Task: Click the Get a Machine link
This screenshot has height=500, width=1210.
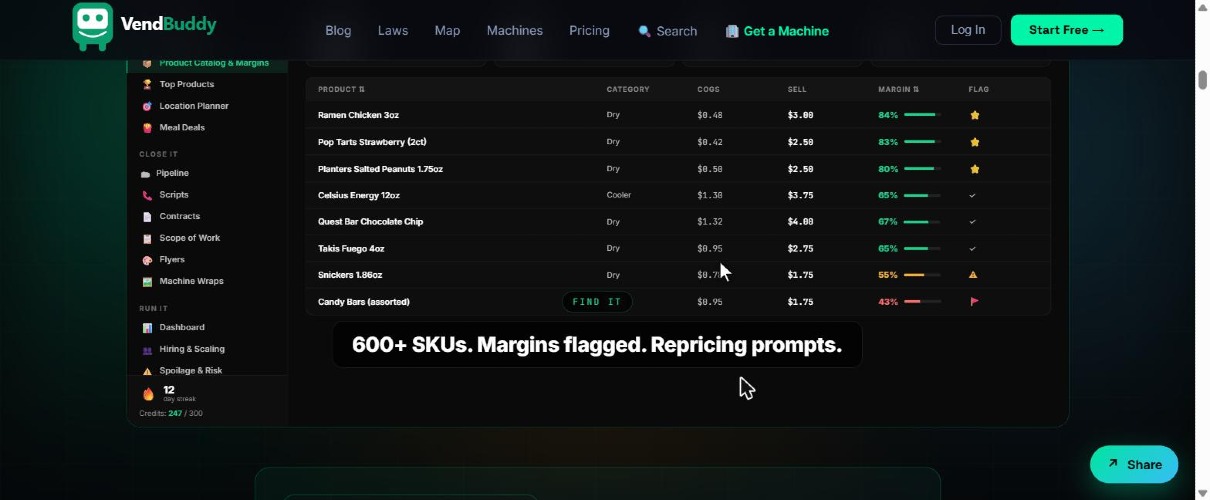Action: coord(777,31)
